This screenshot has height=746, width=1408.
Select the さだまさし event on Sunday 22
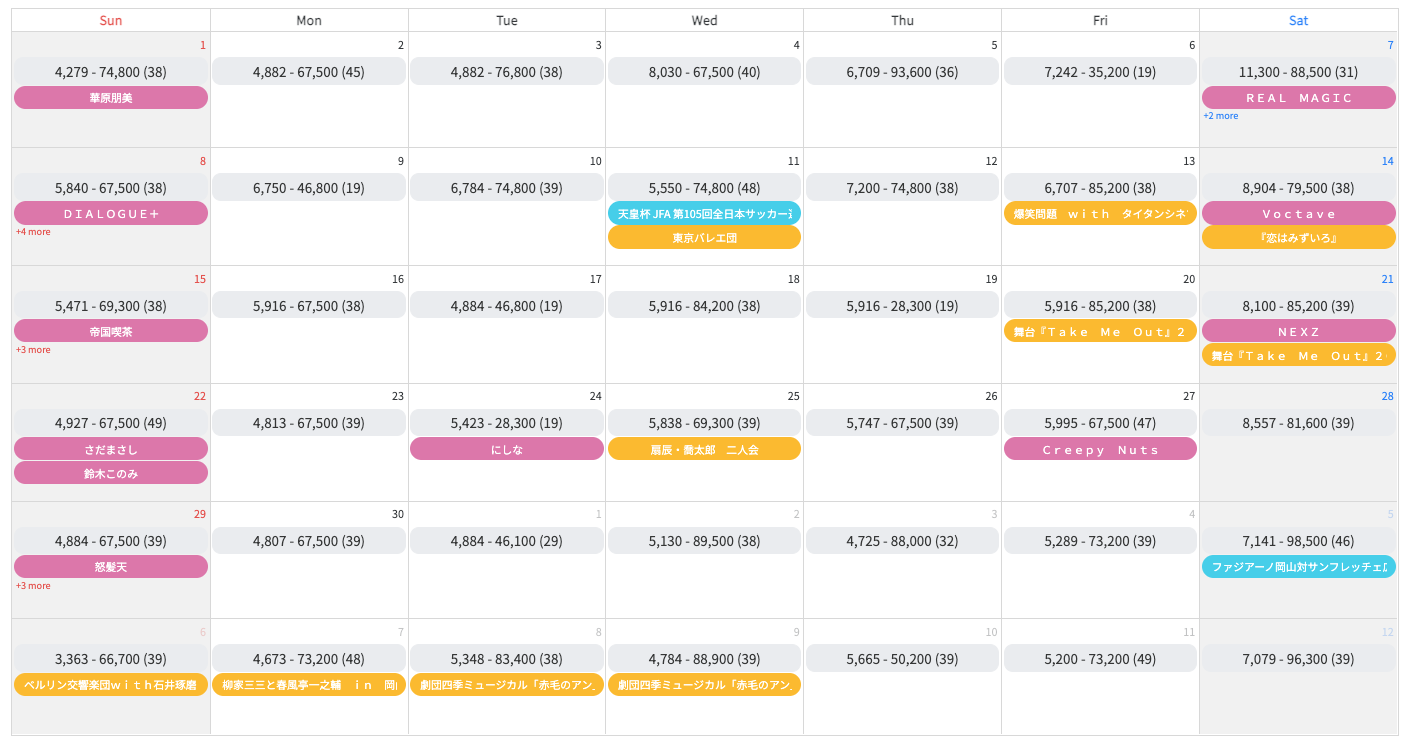111,450
